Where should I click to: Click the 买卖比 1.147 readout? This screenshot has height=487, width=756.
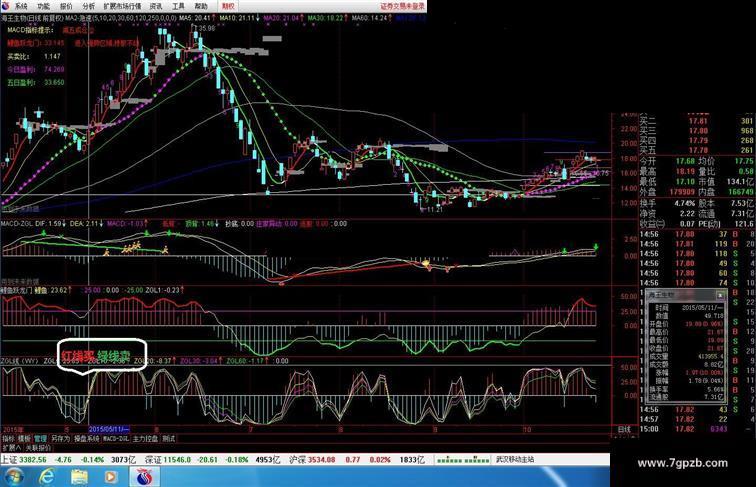click(34, 56)
